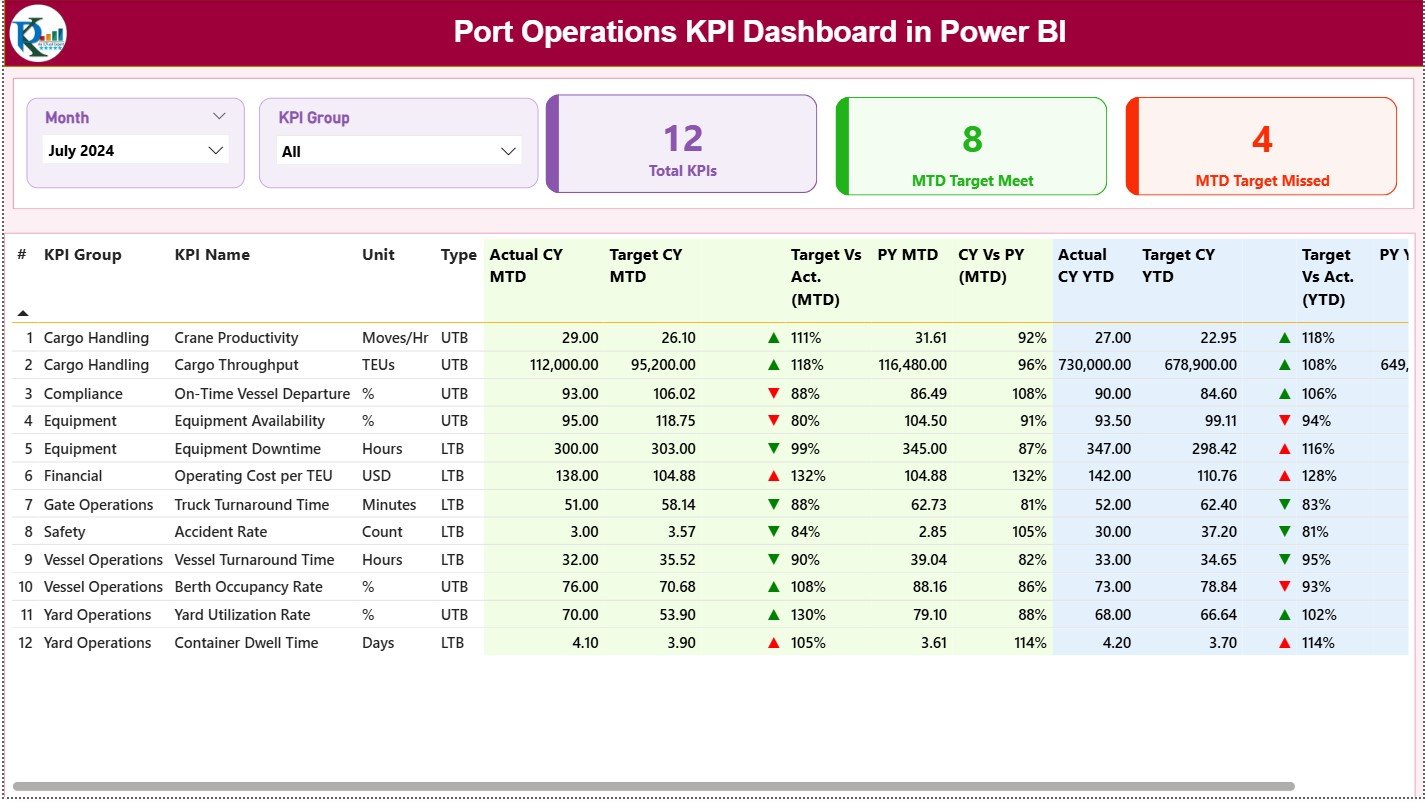Image resolution: width=1425 pixels, height=803 pixels.
Task: Open the KPI Group dropdown set to All
Action: [399, 150]
